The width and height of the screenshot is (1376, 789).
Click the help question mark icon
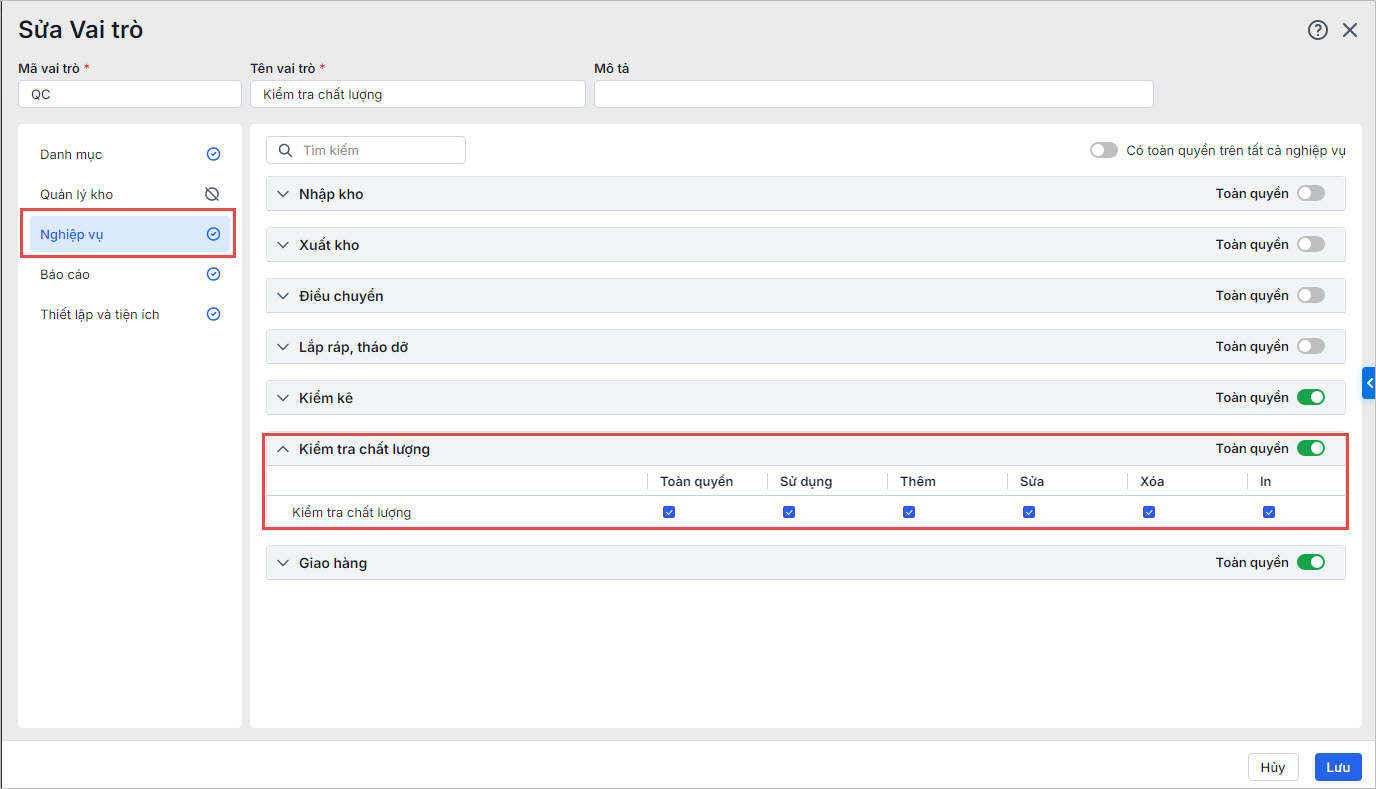pyautogui.click(x=1317, y=30)
